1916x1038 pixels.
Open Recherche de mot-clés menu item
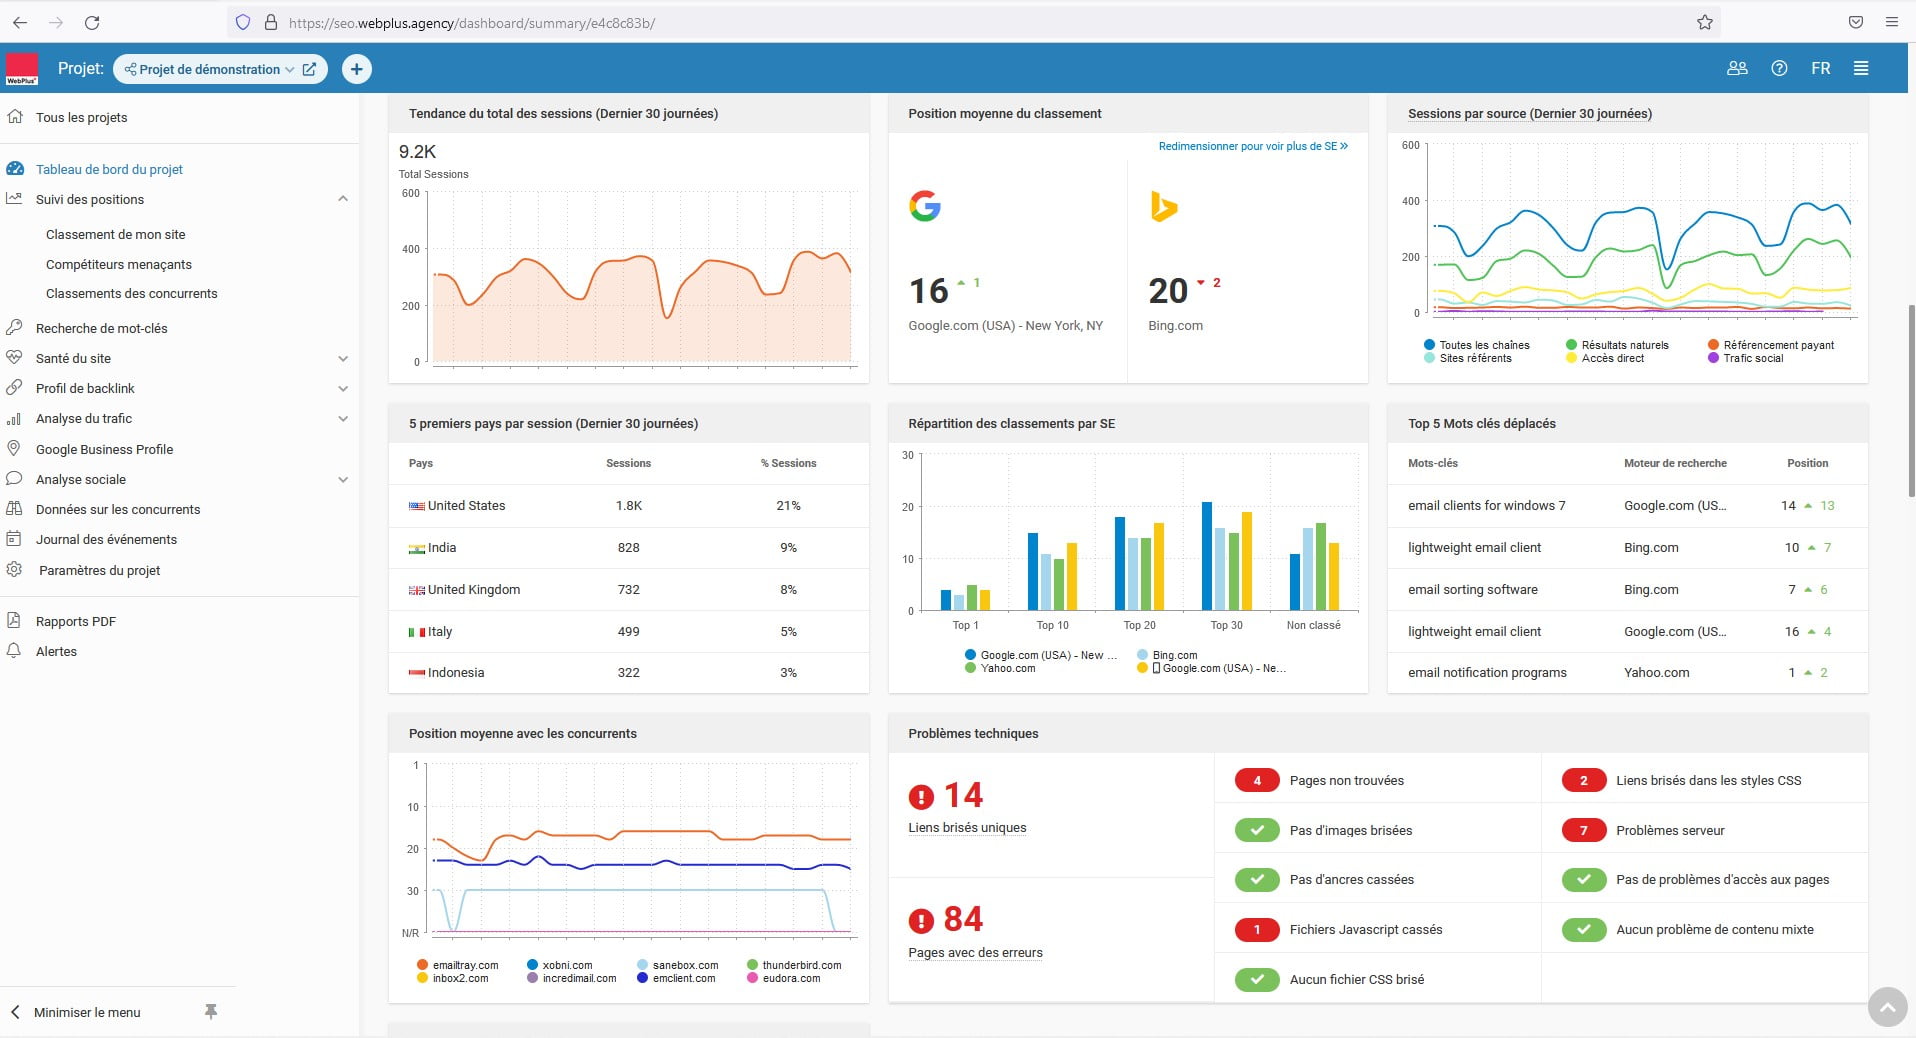(101, 328)
